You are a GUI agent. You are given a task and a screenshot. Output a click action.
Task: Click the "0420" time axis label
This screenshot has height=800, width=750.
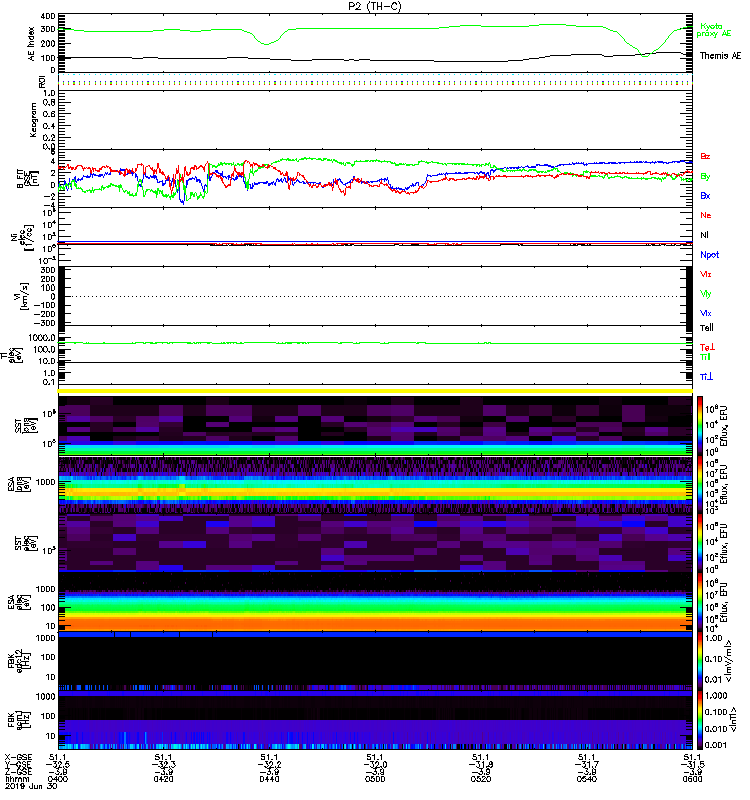pos(163,779)
